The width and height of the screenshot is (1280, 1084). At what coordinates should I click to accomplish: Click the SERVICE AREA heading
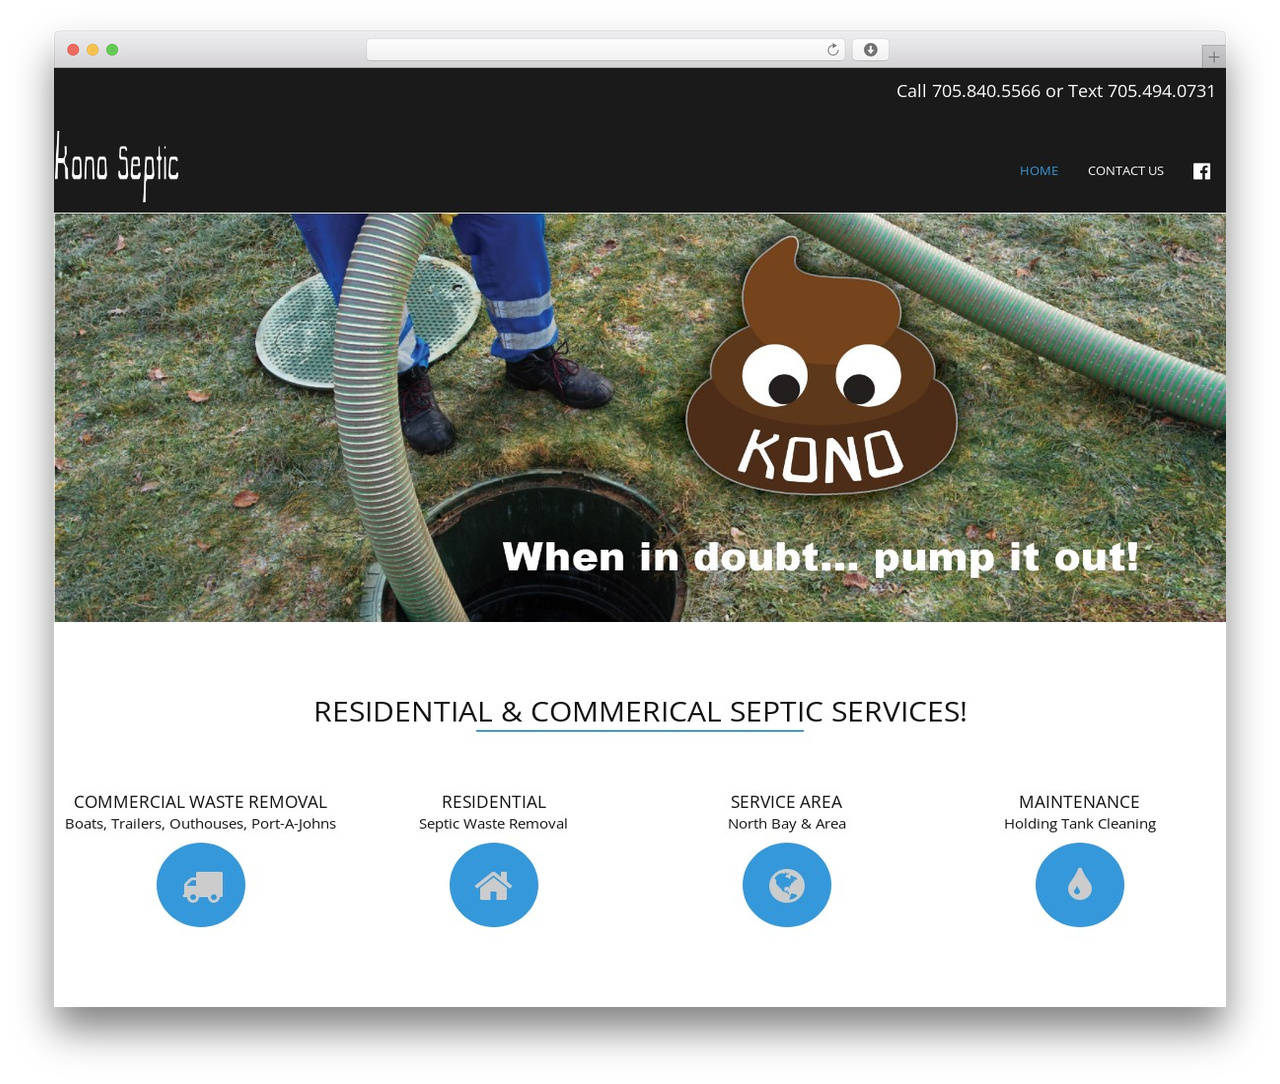pos(786,802)
